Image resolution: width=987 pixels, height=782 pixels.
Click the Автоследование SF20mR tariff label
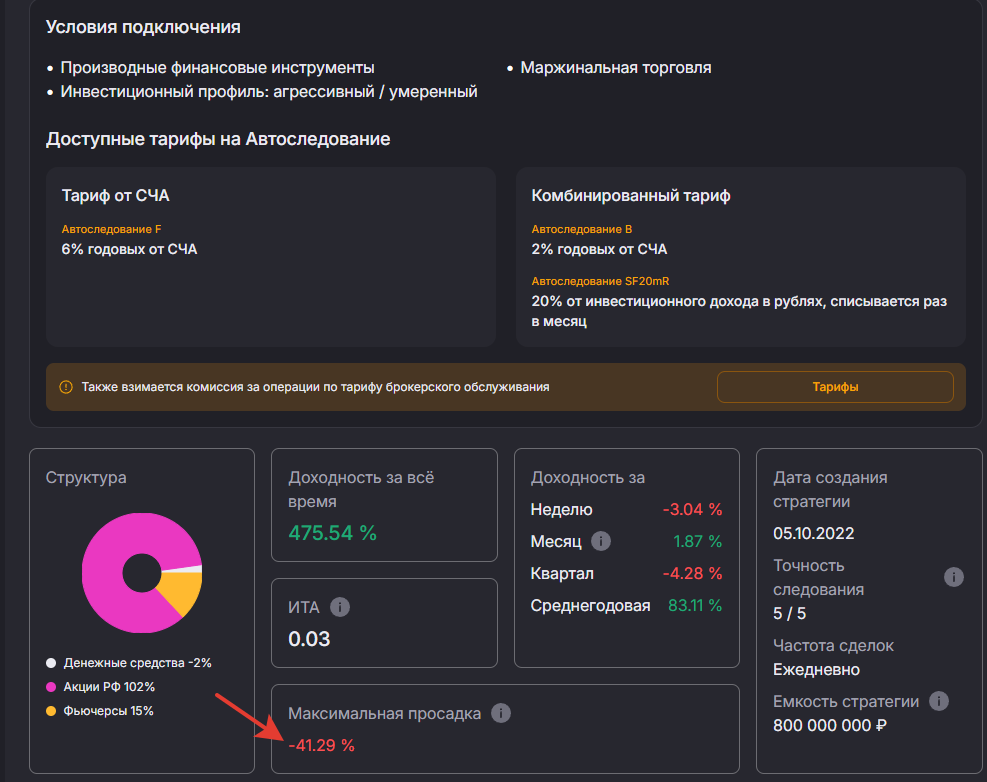(600, 281)
